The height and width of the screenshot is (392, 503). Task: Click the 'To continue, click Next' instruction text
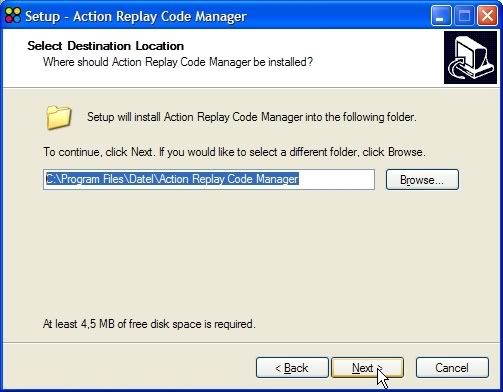(234, 152)
